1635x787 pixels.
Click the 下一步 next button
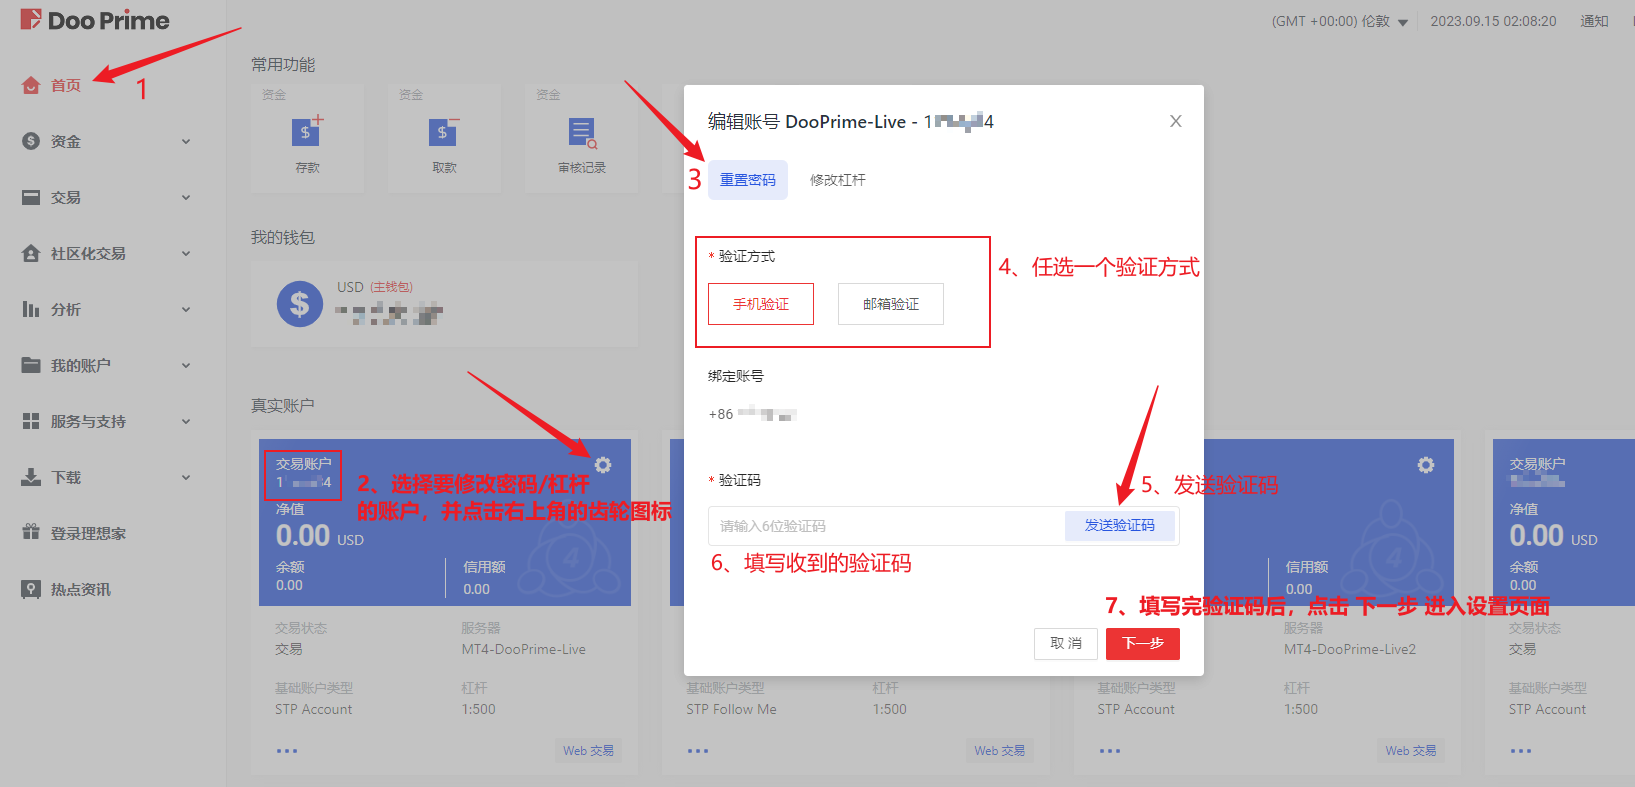coord(1143,644)
